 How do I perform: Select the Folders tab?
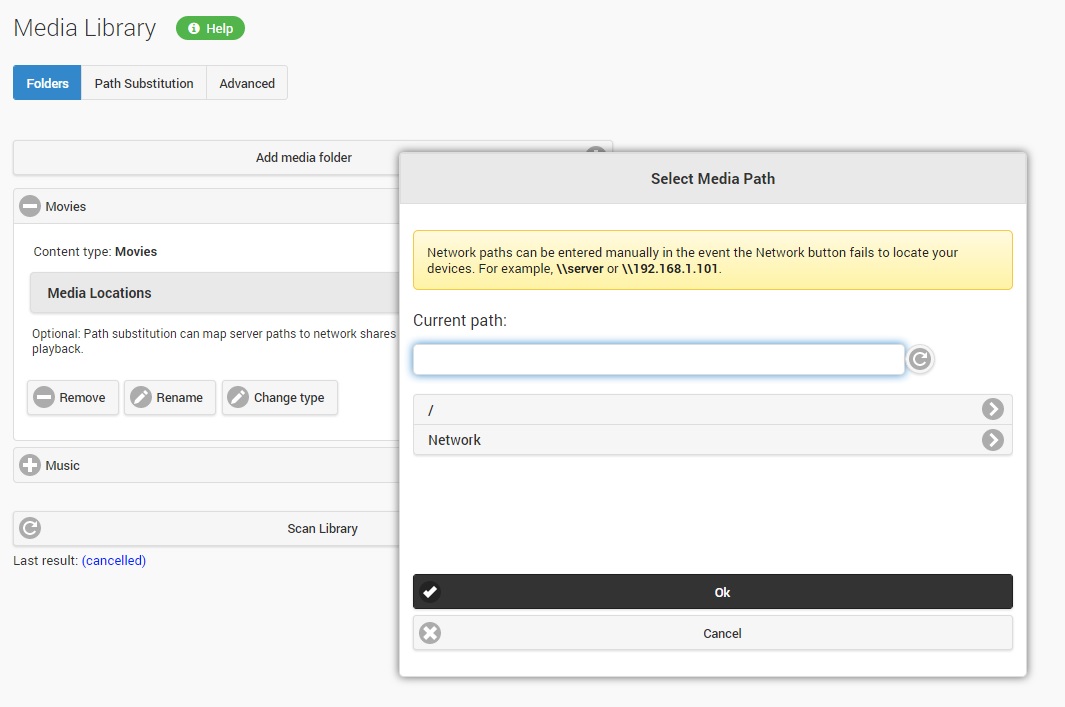[x=48, y=83]
